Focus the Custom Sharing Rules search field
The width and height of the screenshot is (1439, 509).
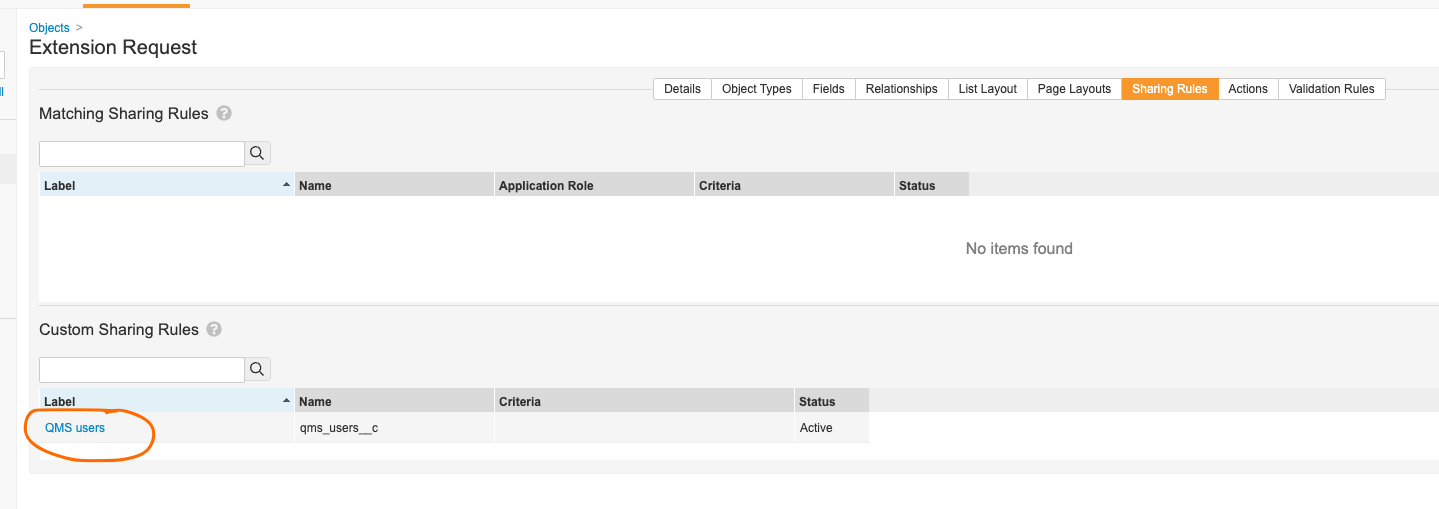coord(142,370)
